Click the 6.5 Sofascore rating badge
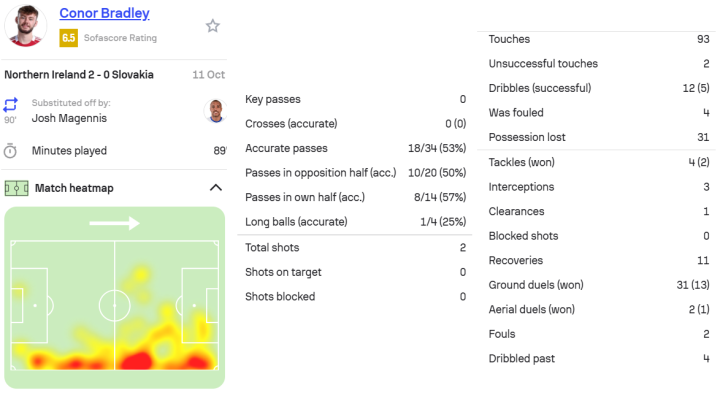This screenshot has height=393, width=720. (68, 38)
